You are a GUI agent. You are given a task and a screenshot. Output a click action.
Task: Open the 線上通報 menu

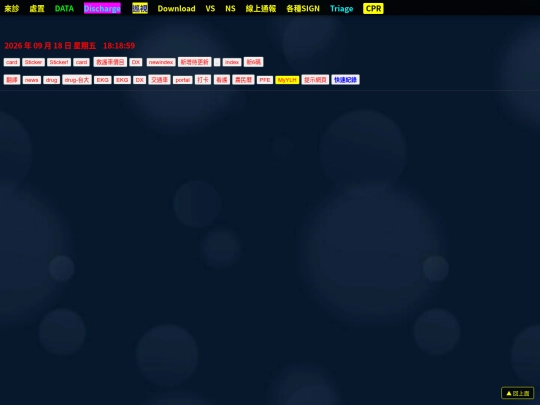tap(261, 9)
